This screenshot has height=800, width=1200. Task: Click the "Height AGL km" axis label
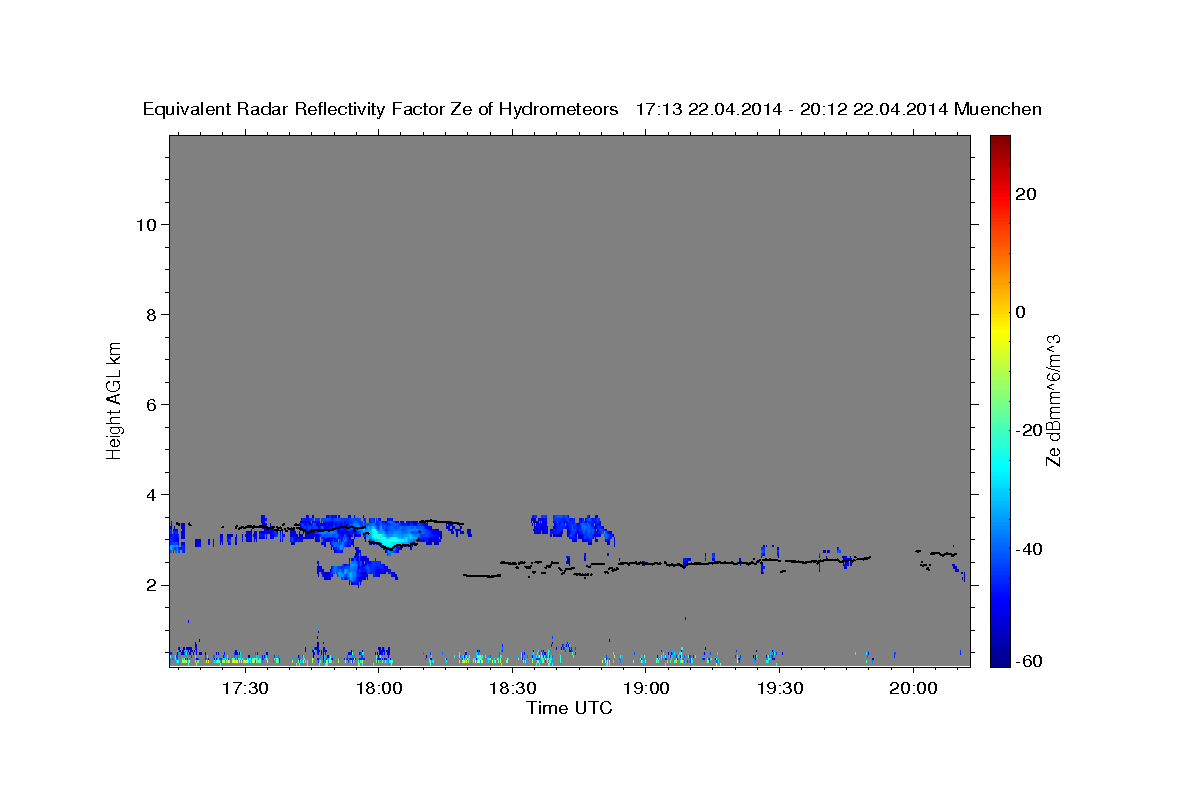(114, 399)
